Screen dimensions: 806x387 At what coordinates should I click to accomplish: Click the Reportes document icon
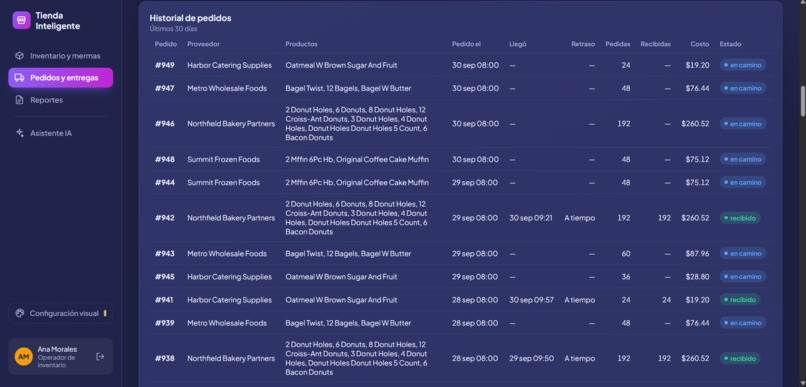click(x=20, y=100)
